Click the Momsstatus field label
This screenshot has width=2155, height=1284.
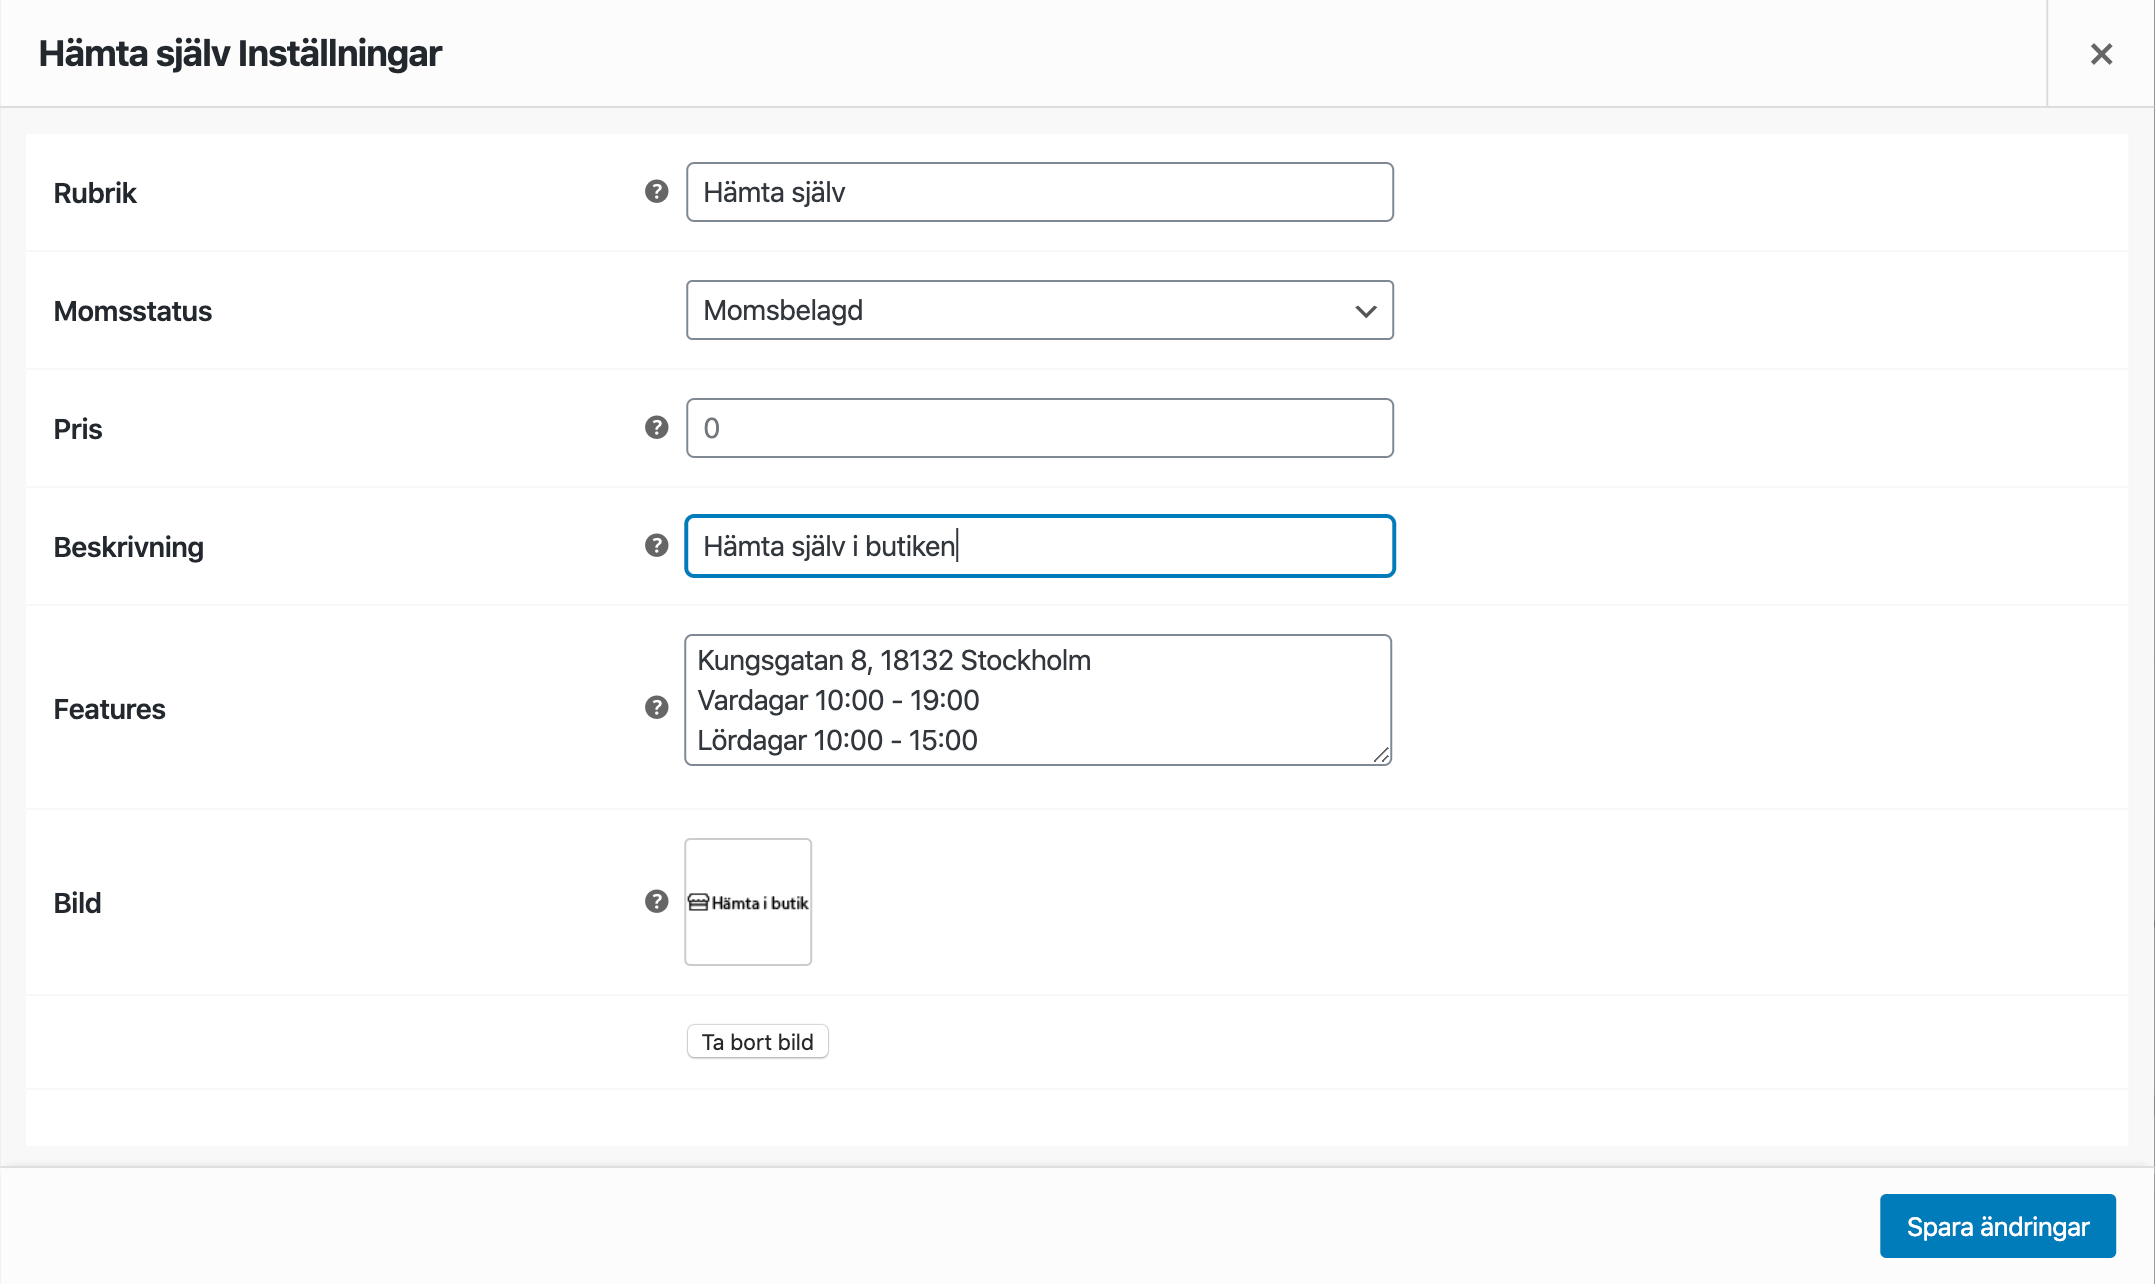pyautogui.click(x=132, y=311)
